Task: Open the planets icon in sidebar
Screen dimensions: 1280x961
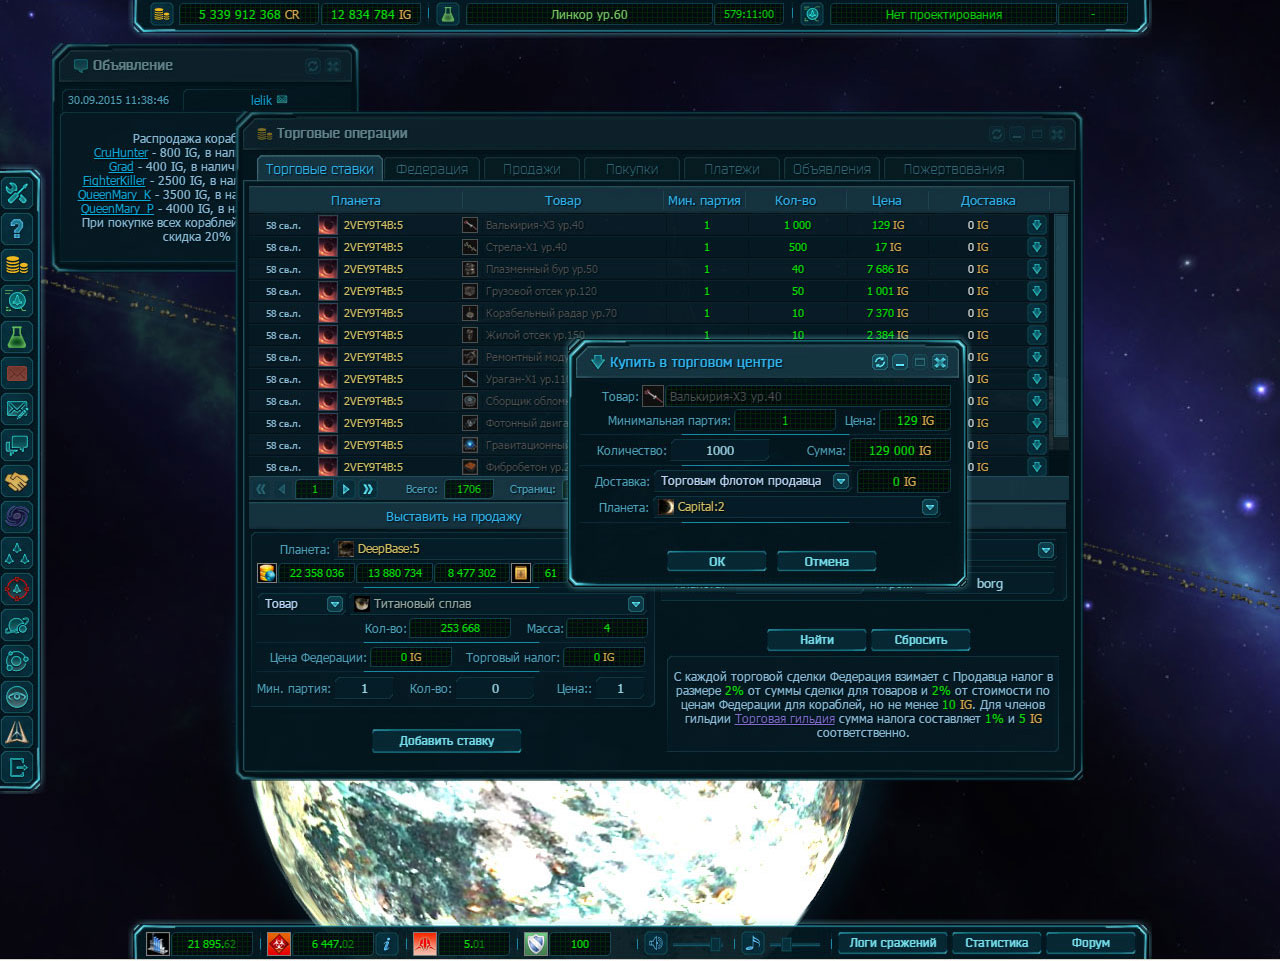Action: tap(17, 625)
